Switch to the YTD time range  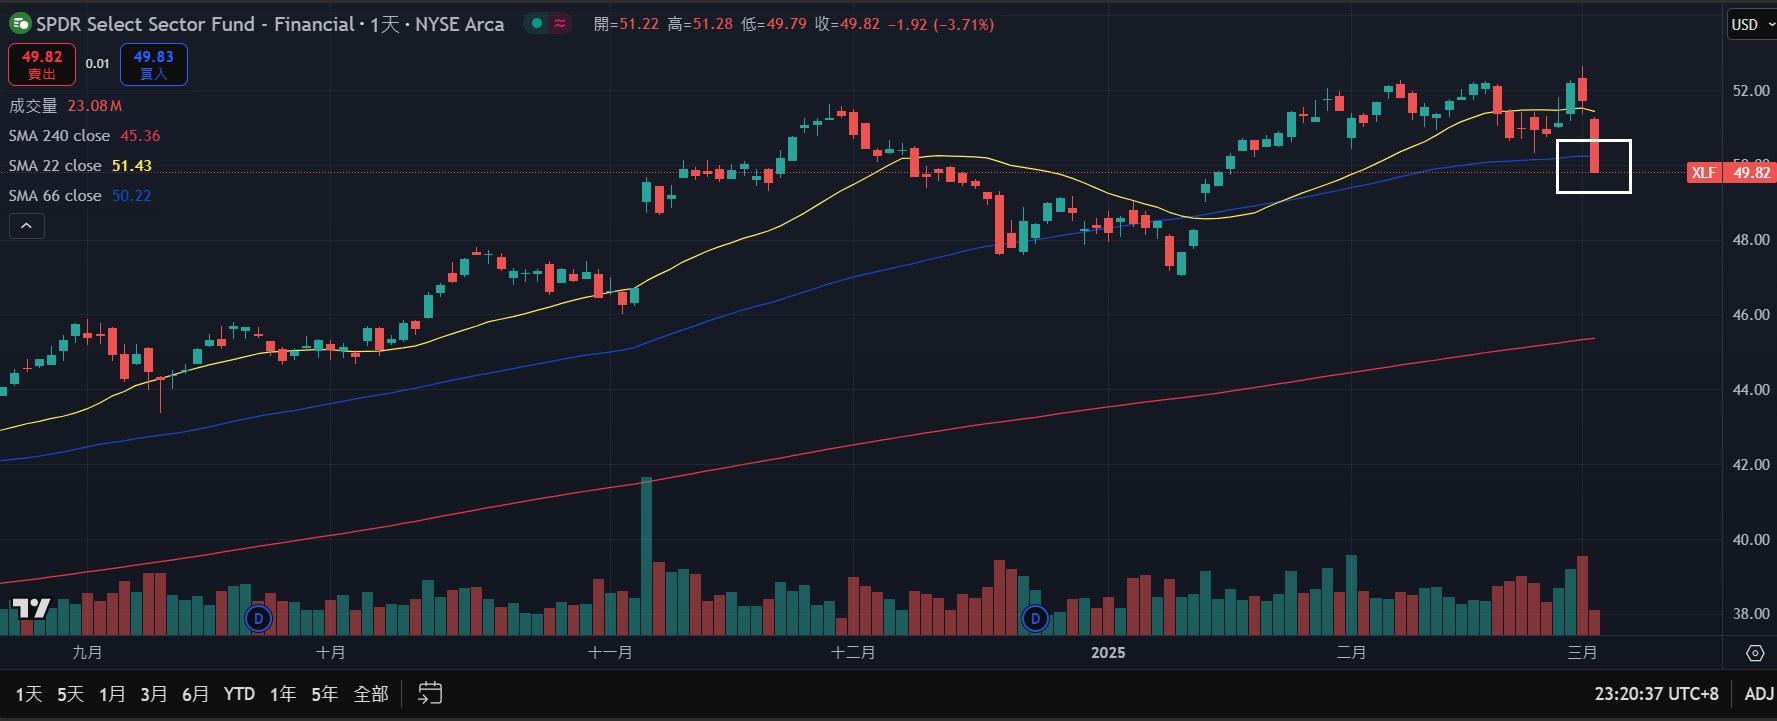point(239,694)
